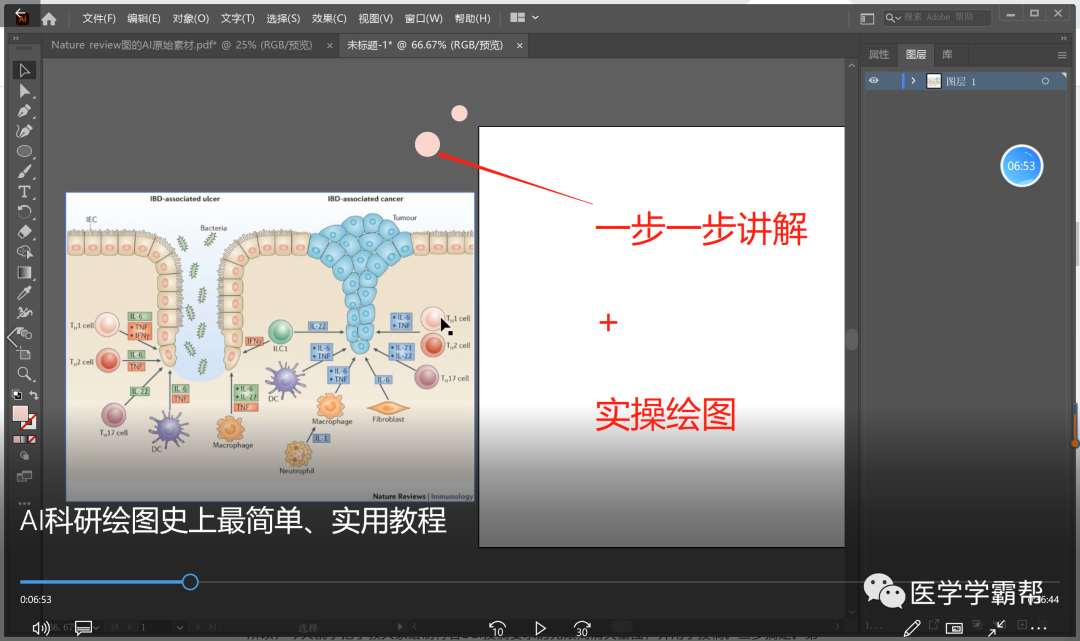Click the picture-in-picture player icon

click(954, 627)
